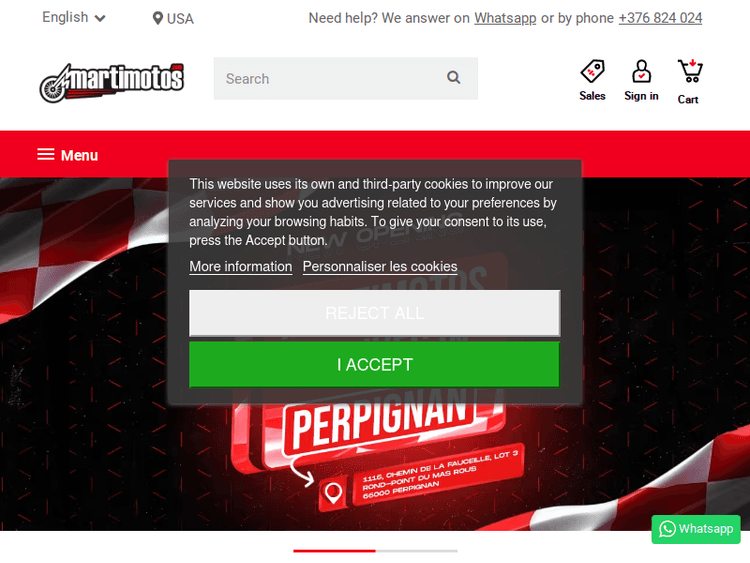Open the Sales tag icon

592,71
